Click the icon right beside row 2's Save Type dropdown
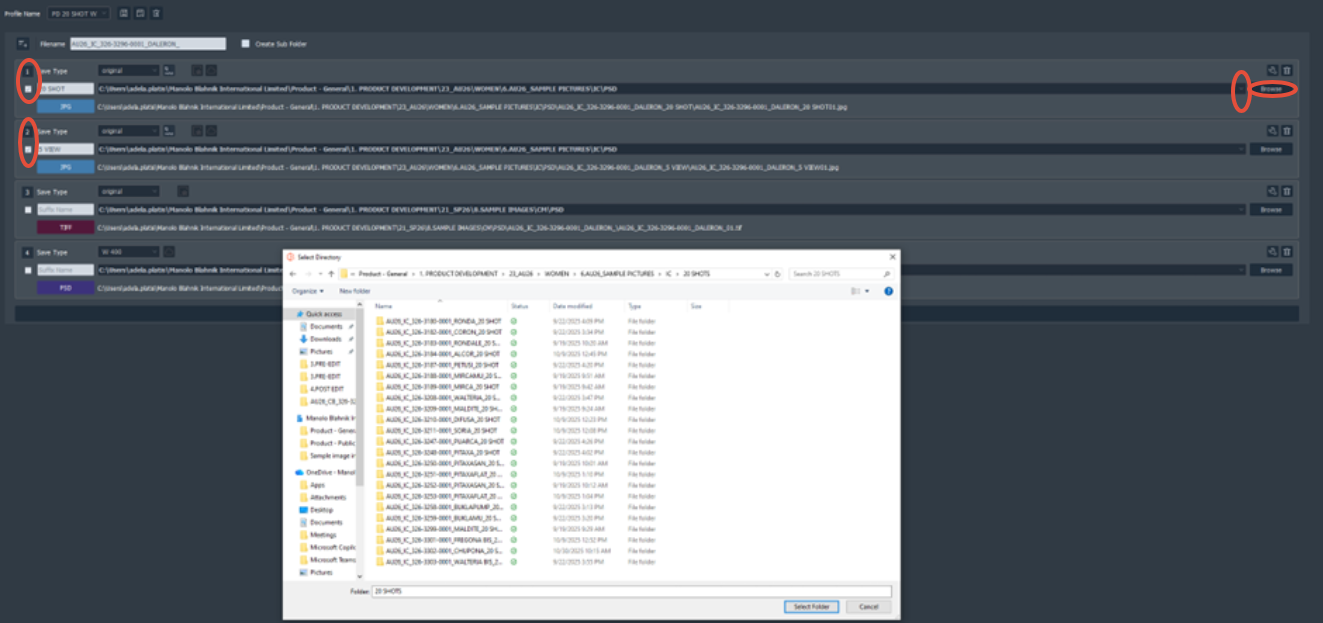 pos(170,131)
